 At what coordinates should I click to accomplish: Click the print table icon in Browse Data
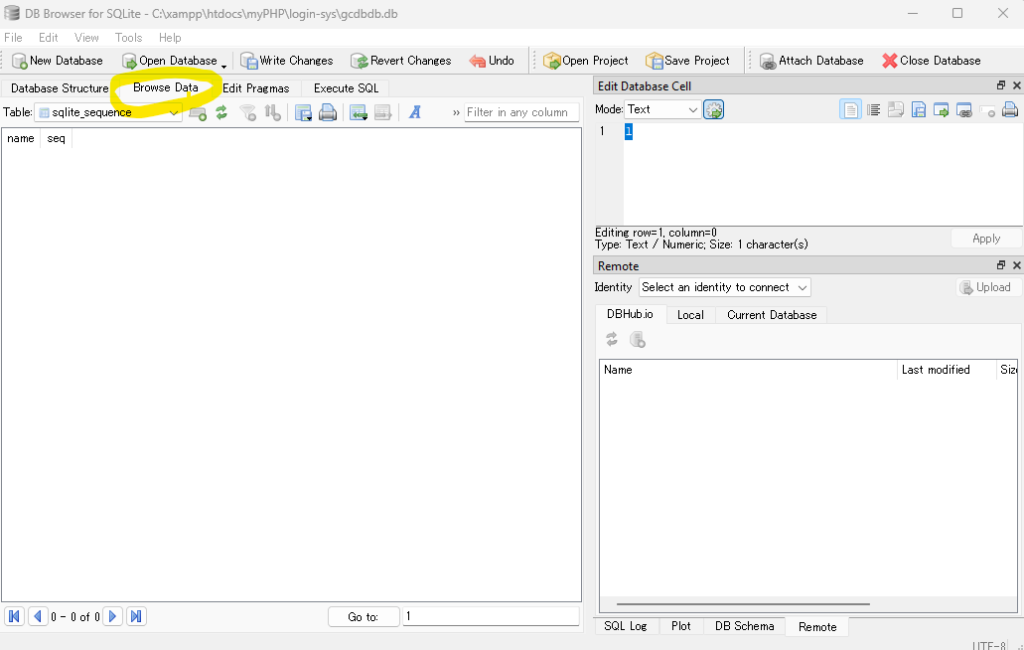327,113
